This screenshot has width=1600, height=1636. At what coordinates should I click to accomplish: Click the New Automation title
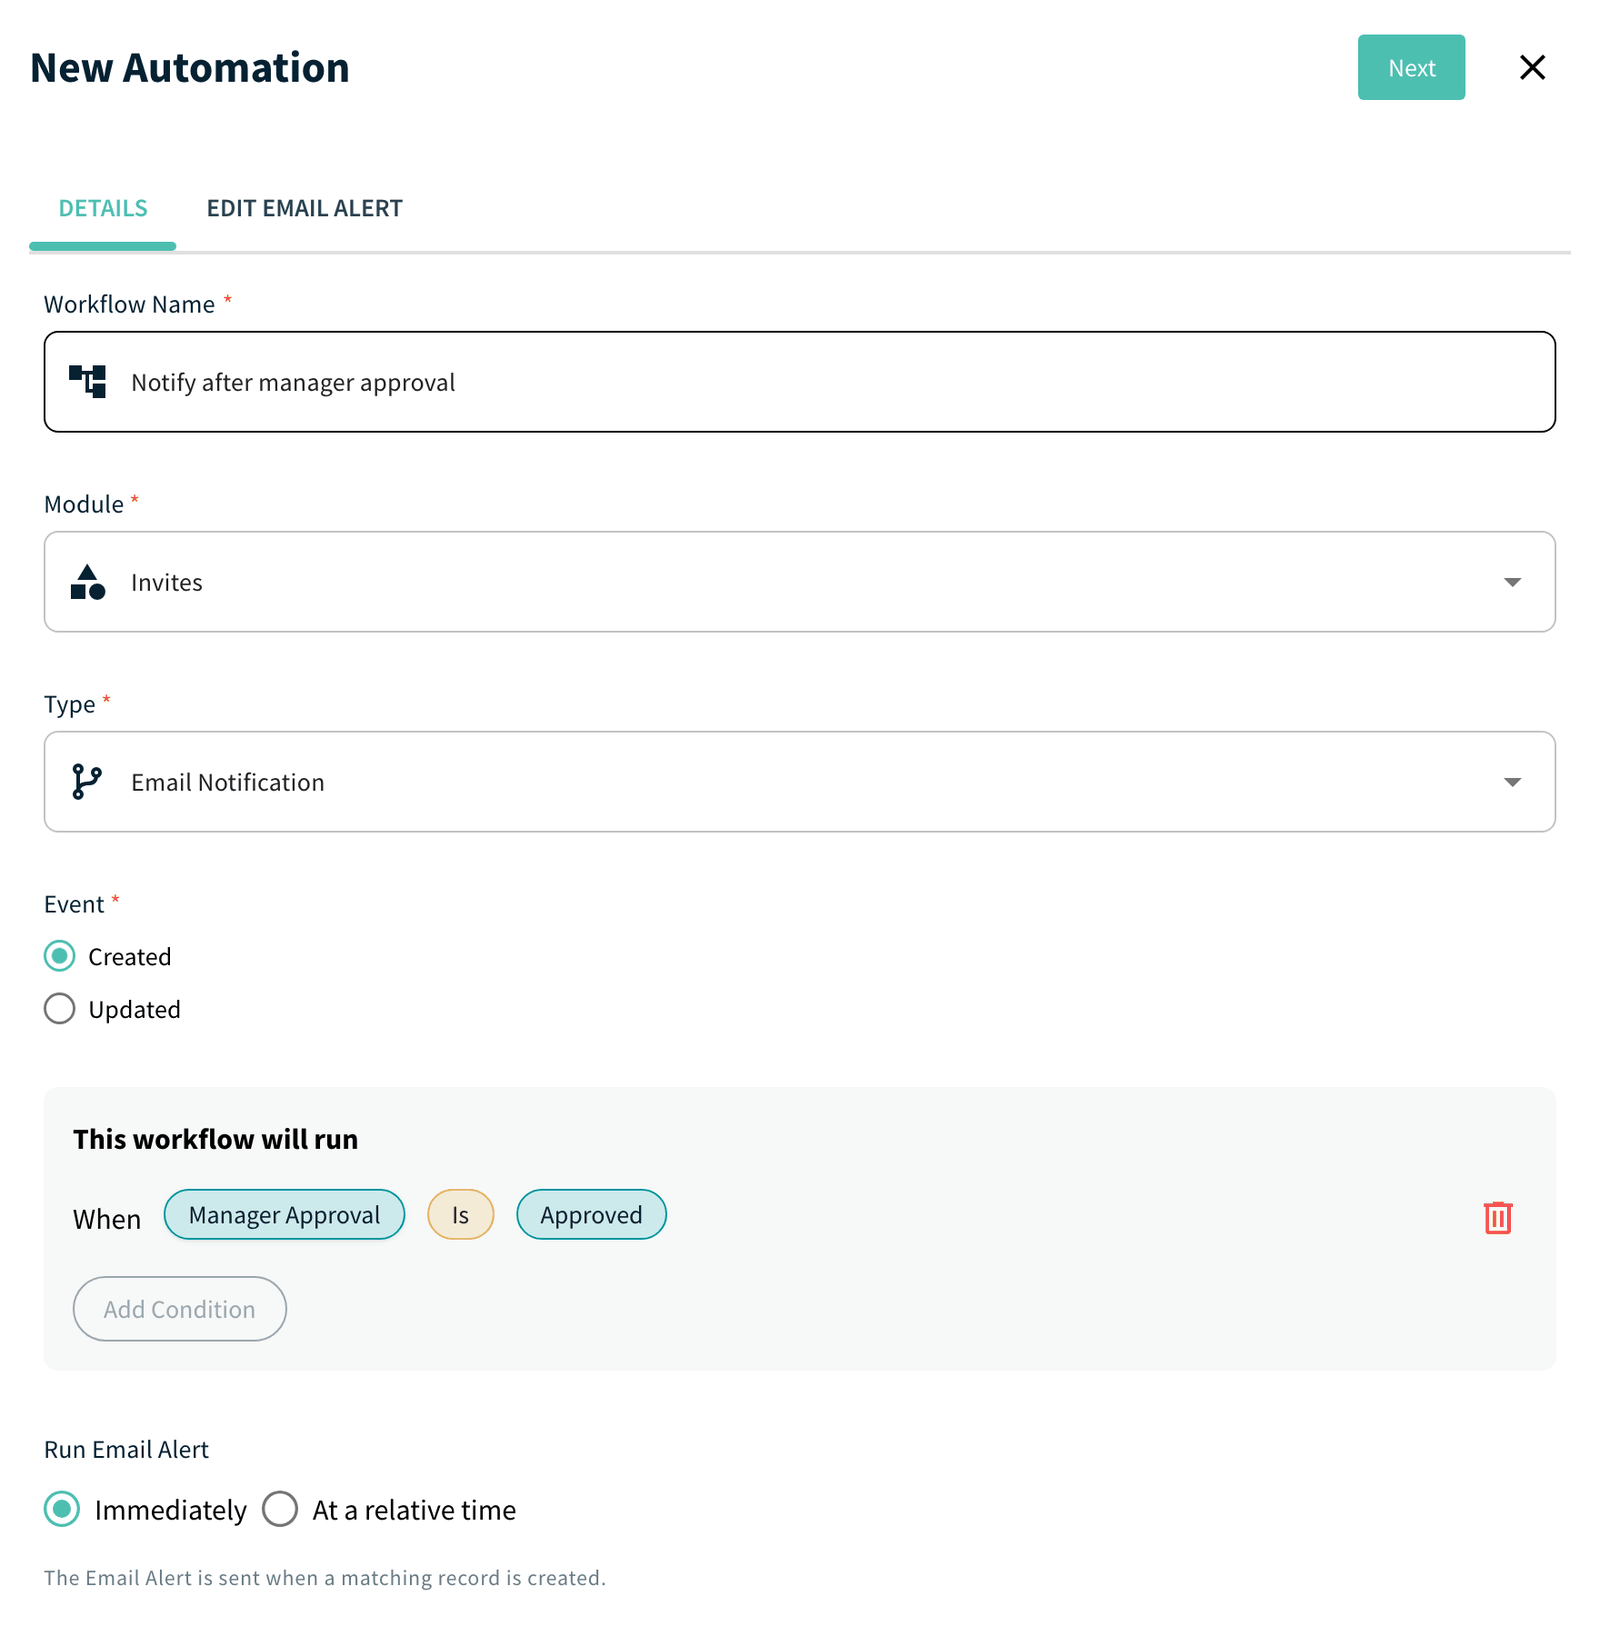coord(190,67)
